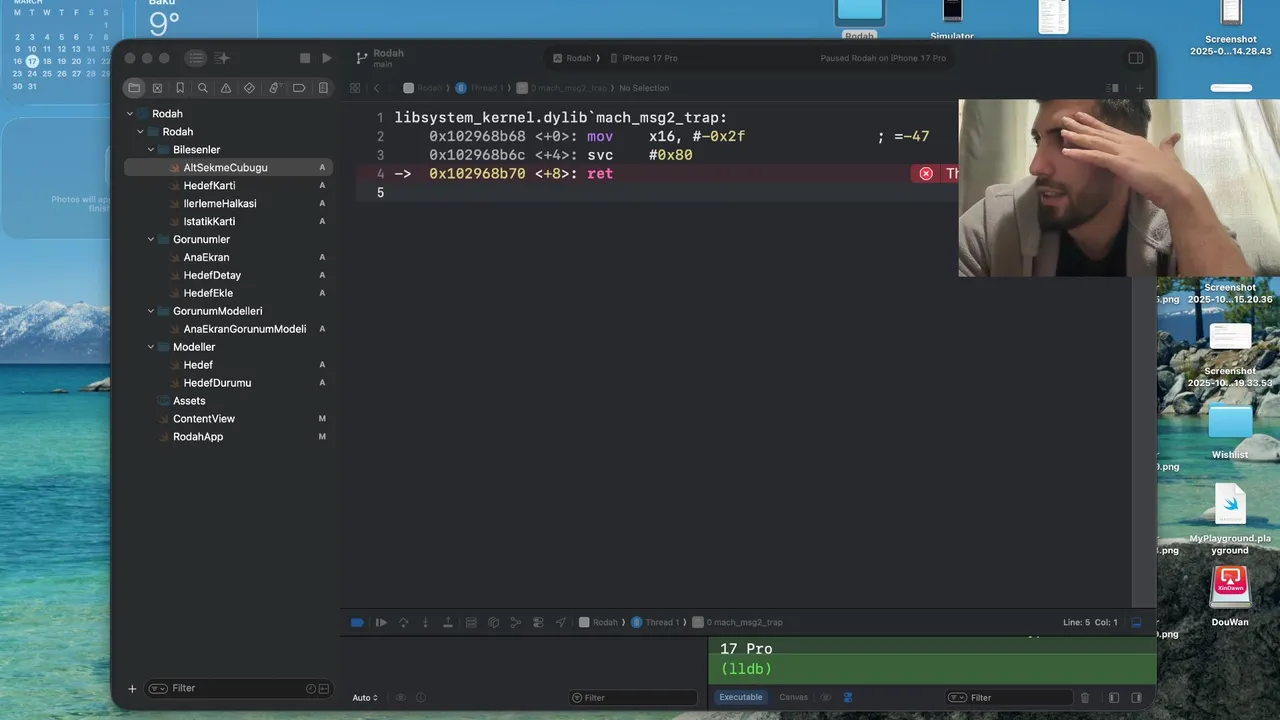Click the Step Out debug icon

(448, 622)
